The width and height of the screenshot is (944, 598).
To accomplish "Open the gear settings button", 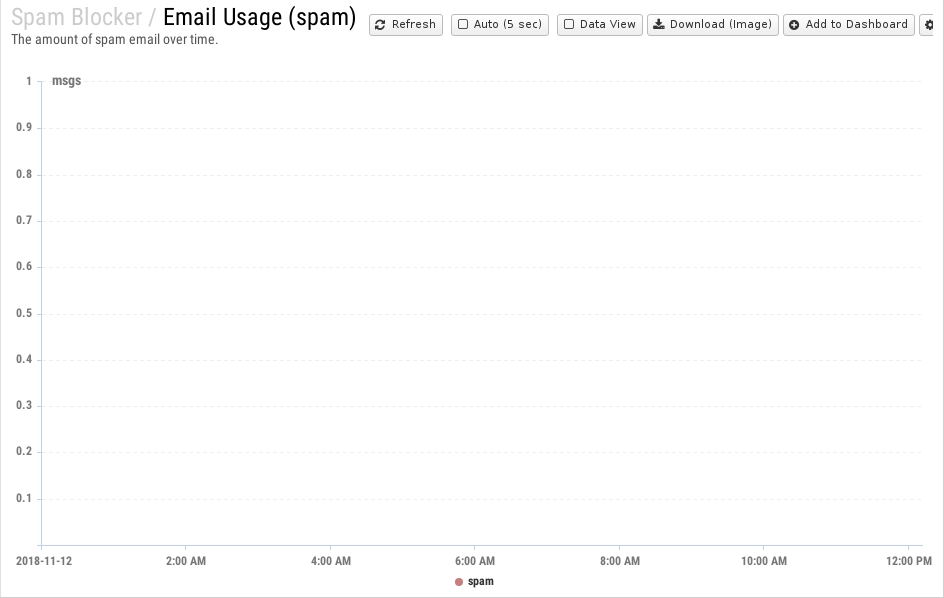I will coord(930,24).
